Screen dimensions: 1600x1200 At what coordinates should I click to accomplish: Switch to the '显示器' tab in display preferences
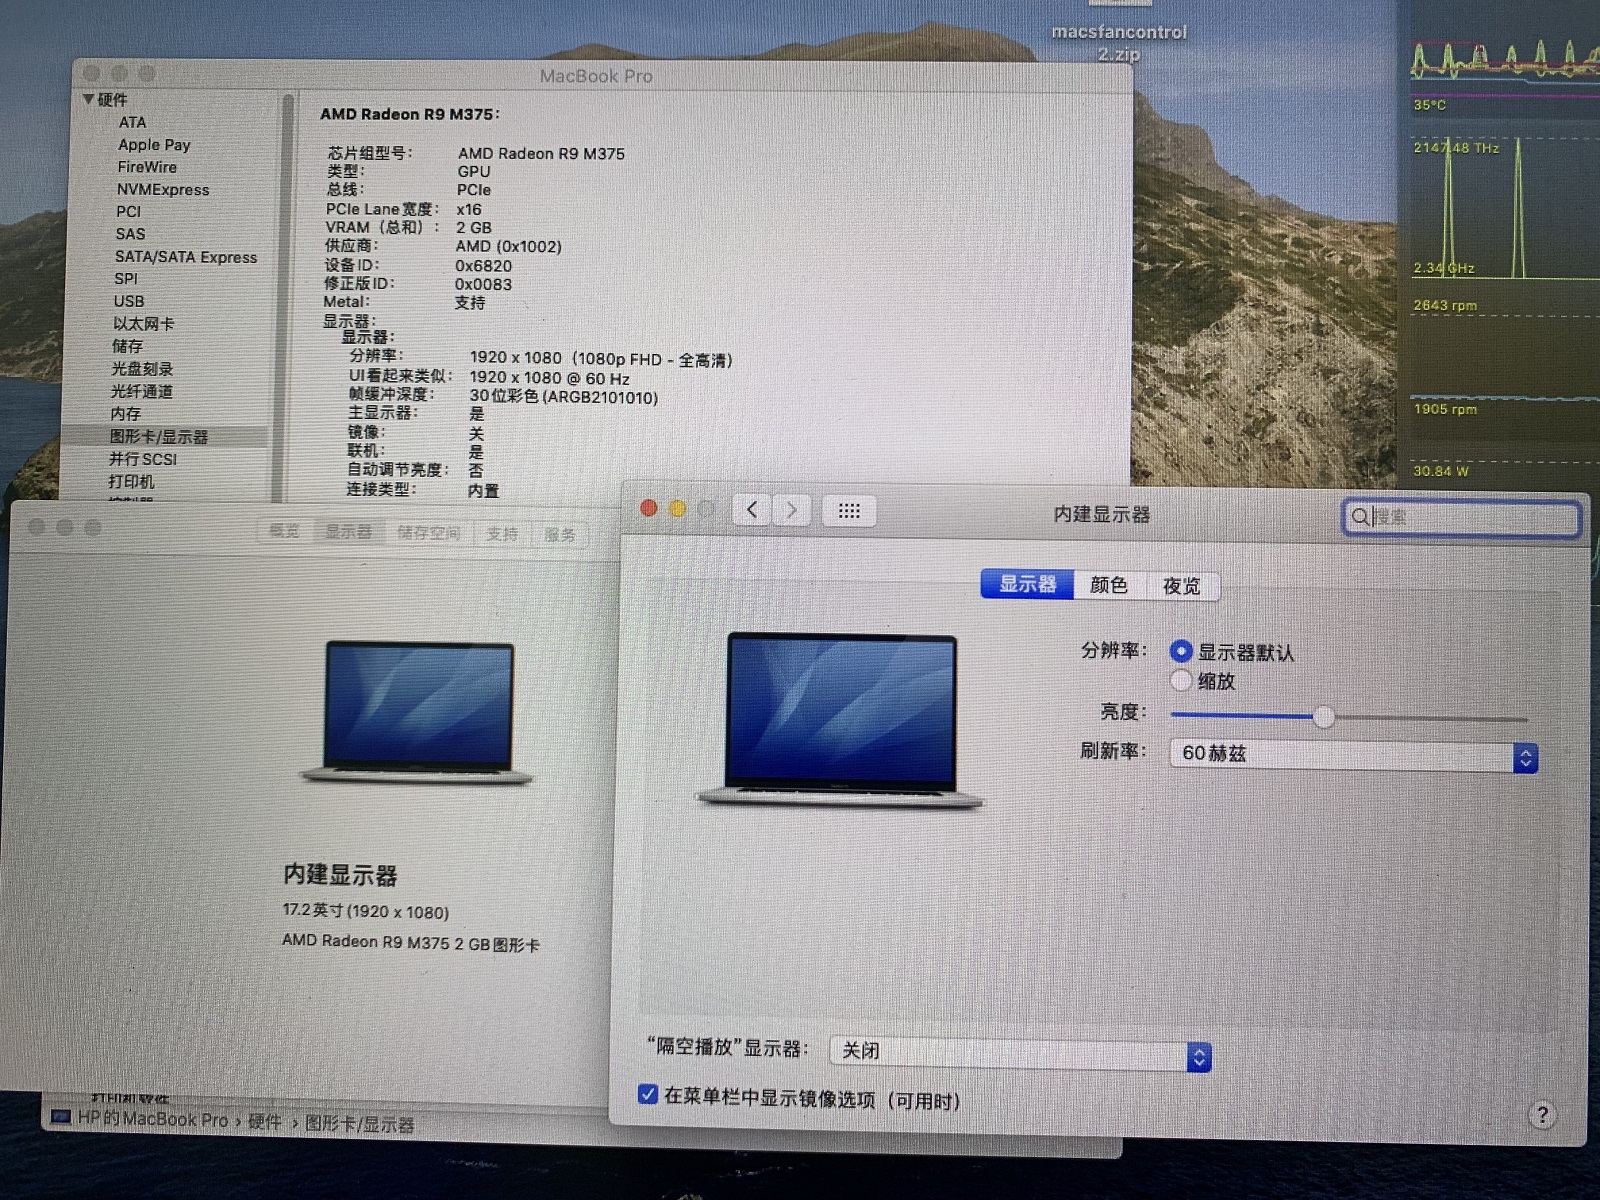point(1028,584)
